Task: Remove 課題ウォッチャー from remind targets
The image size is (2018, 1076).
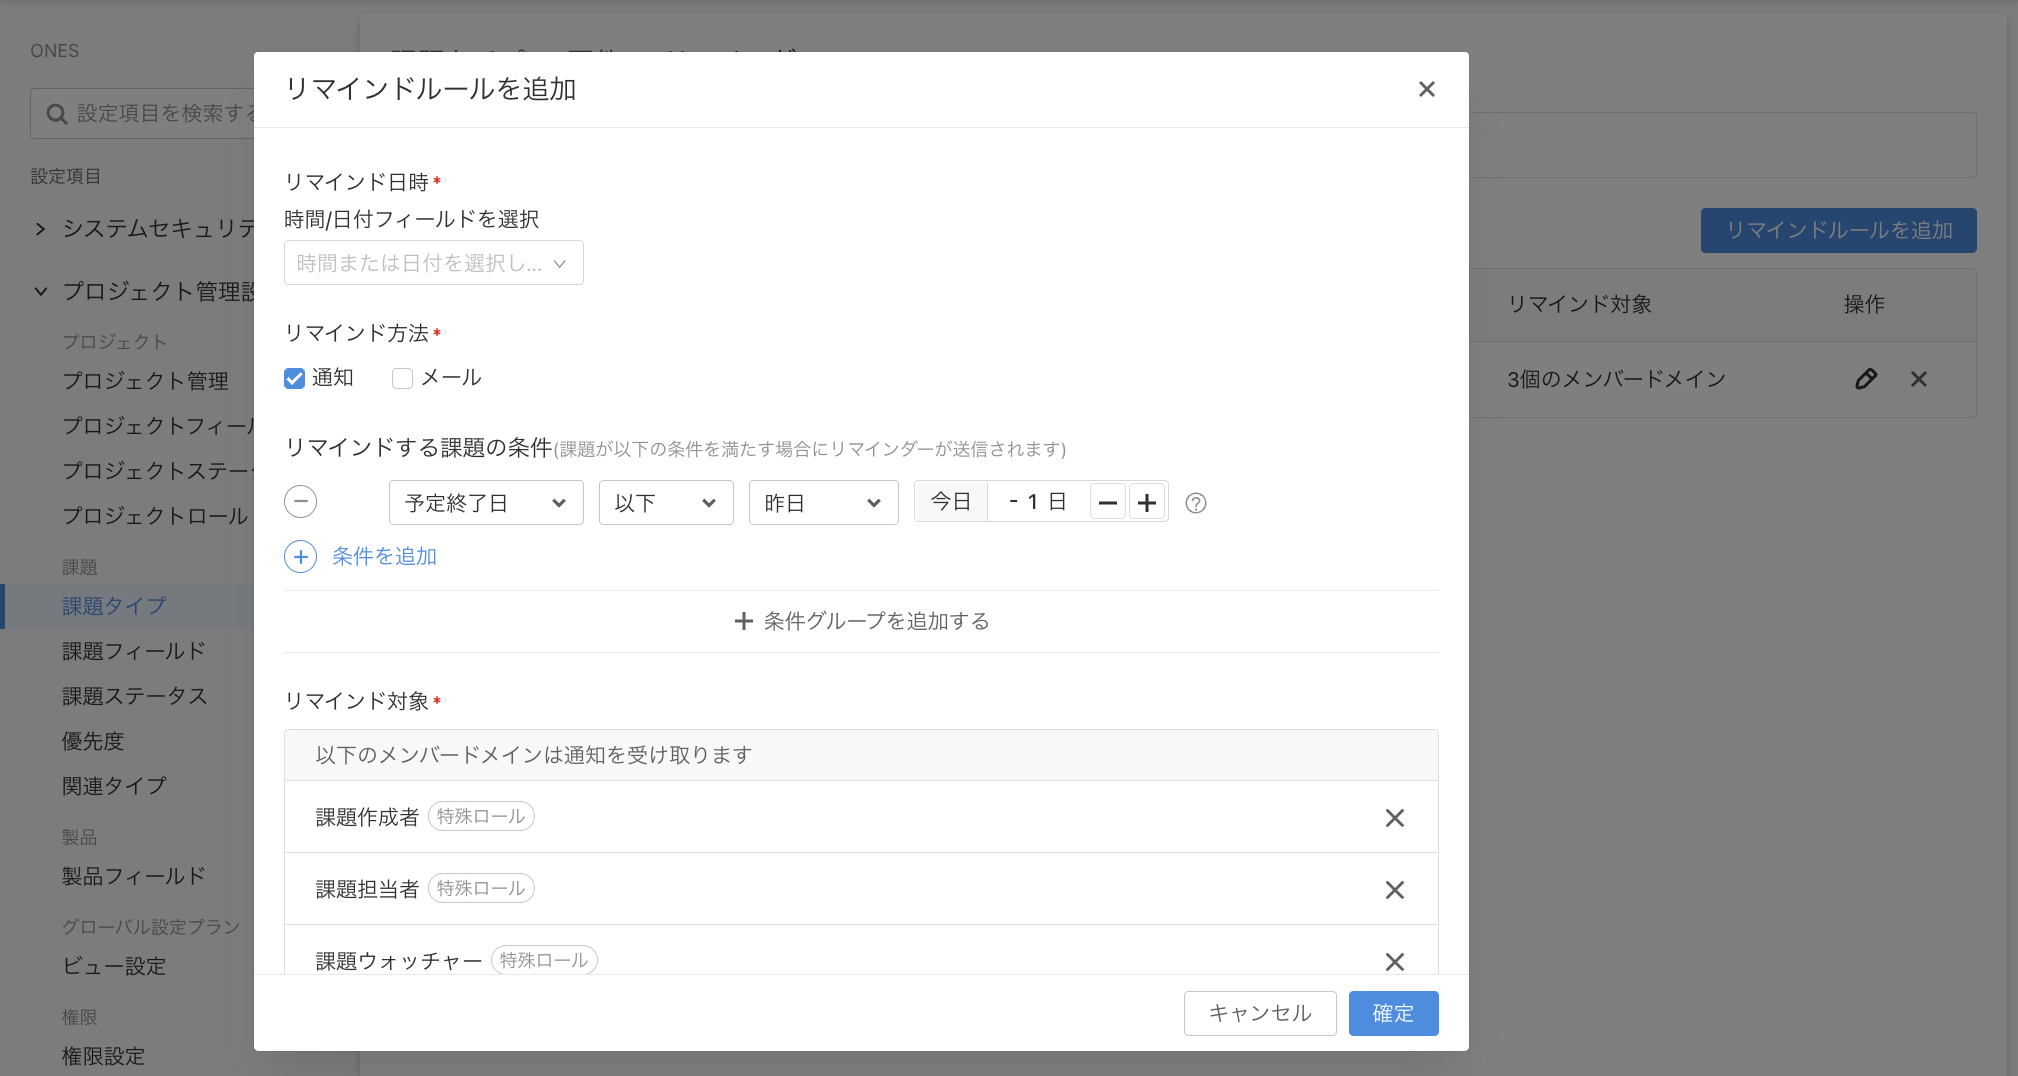Action: 1394,961
